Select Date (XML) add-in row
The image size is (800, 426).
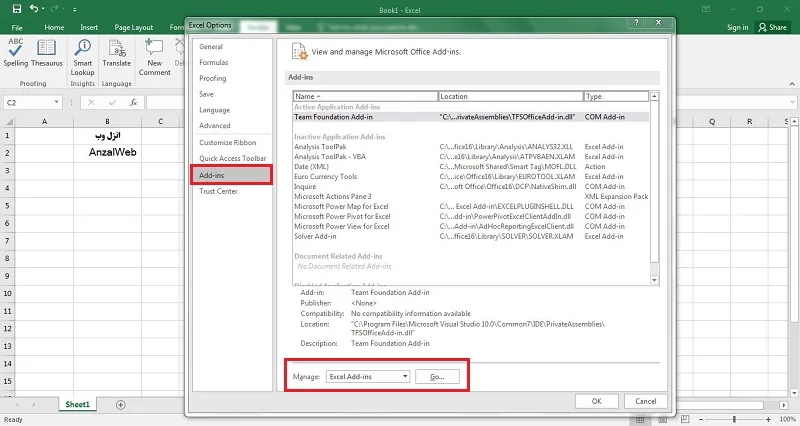click(x=471, y=166)
